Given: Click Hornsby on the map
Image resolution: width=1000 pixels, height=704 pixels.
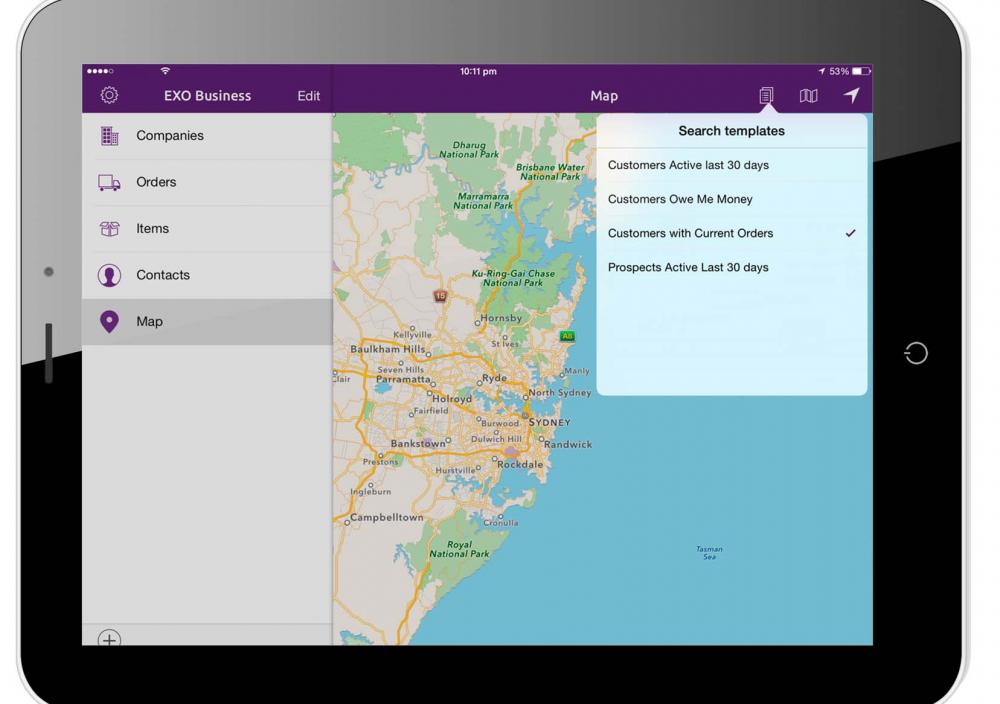Looking at the screenshot, I should 501,318.
